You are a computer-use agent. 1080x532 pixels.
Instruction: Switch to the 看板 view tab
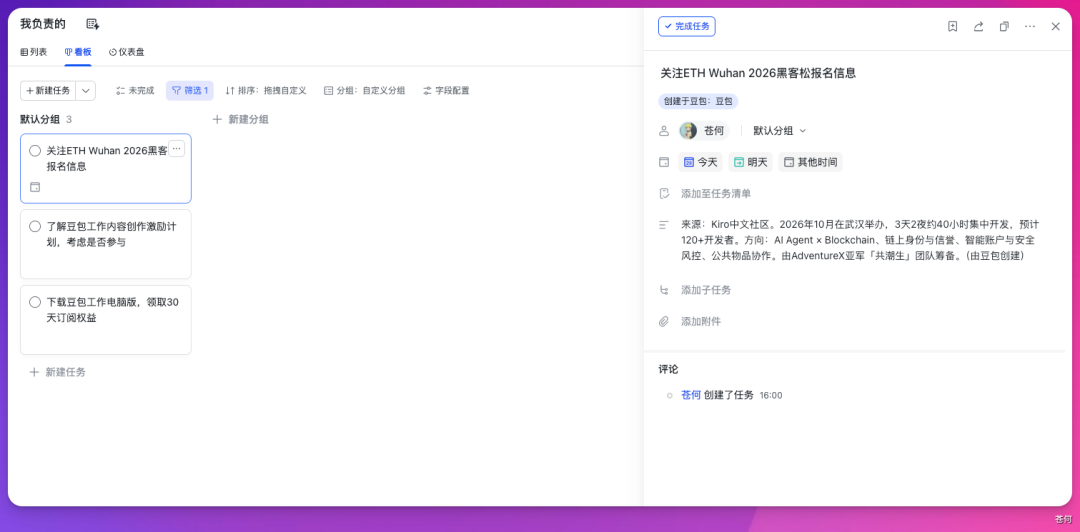78,52
